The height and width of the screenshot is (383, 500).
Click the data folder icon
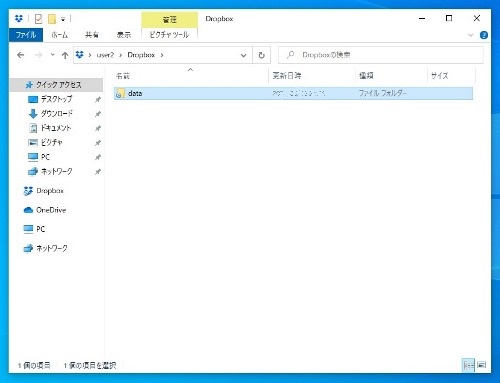pyautogui.click(x=120, y=94)
